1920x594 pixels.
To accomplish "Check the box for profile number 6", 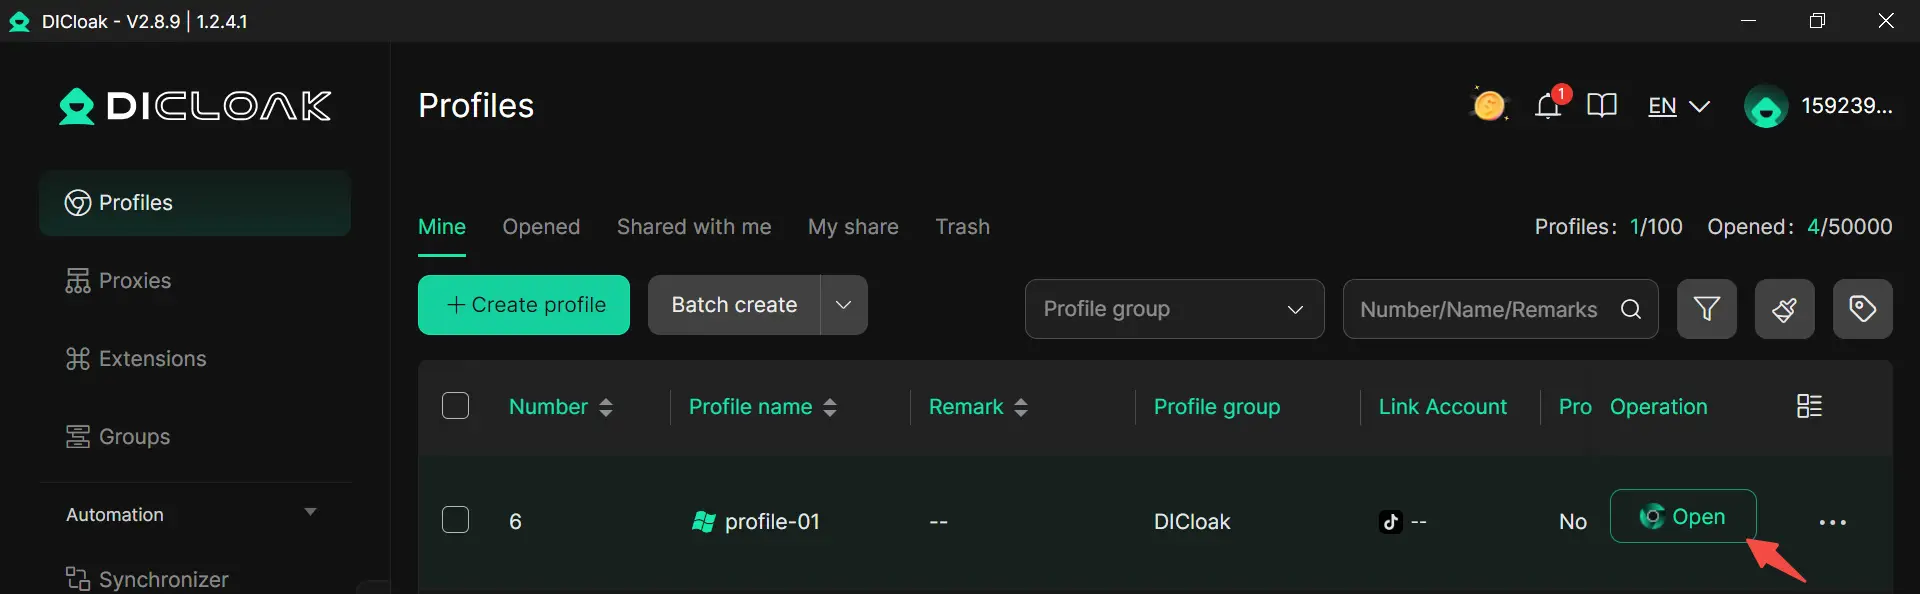I will point(455,520).
